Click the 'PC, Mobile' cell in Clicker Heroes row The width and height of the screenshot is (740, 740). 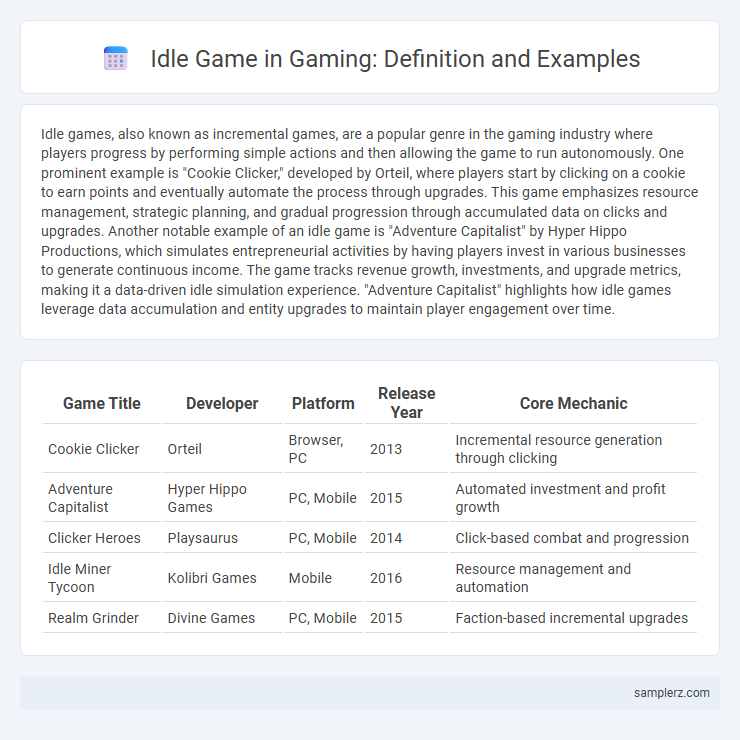pyautogui.click(x=322, y=538)
